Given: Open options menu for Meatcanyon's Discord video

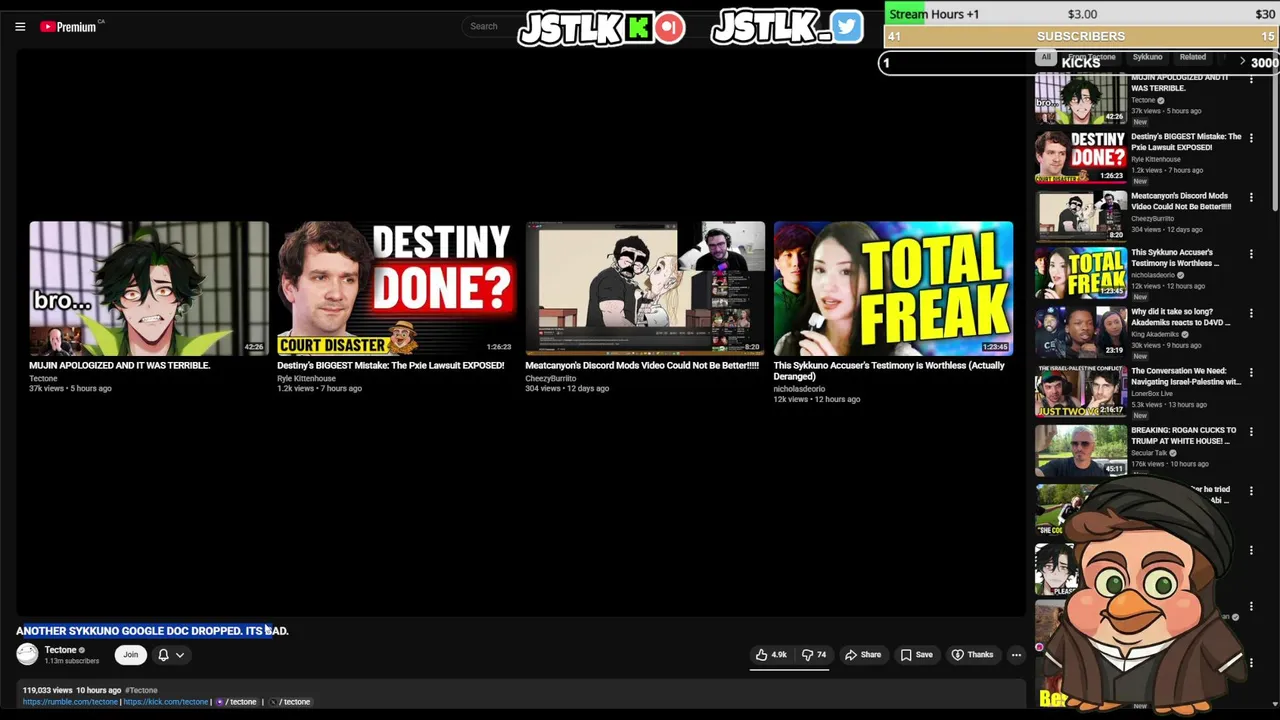Looking at the screenshot, I should (1251, 197).
